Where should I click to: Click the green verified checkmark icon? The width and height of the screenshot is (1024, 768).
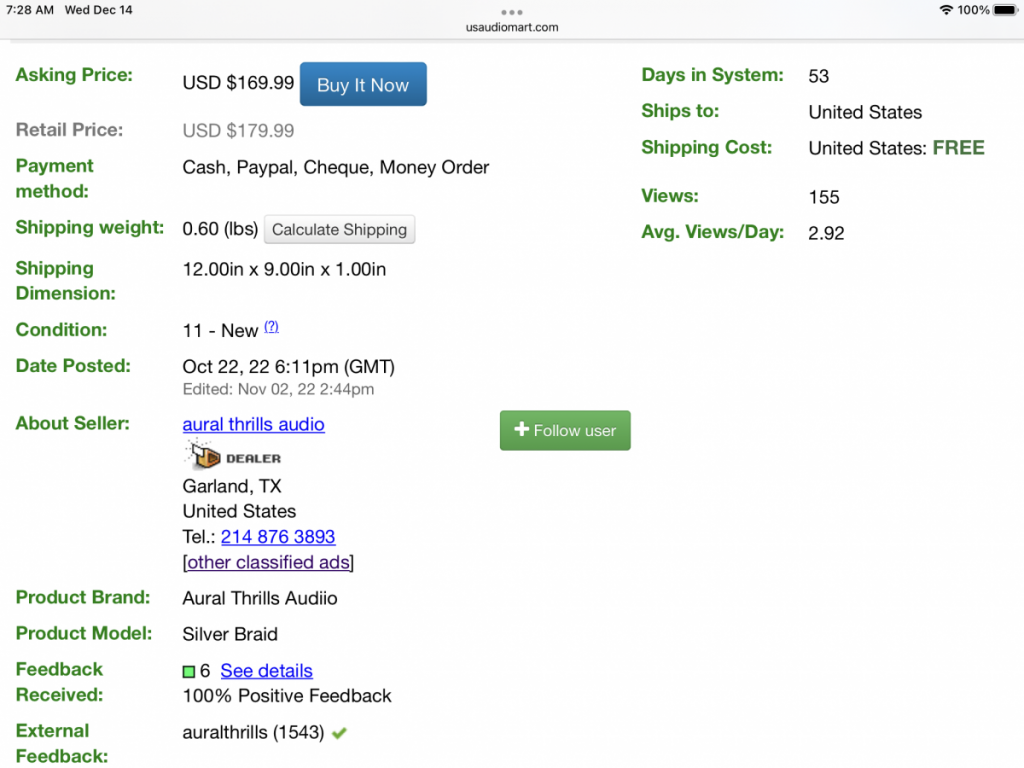click(339, 733)
